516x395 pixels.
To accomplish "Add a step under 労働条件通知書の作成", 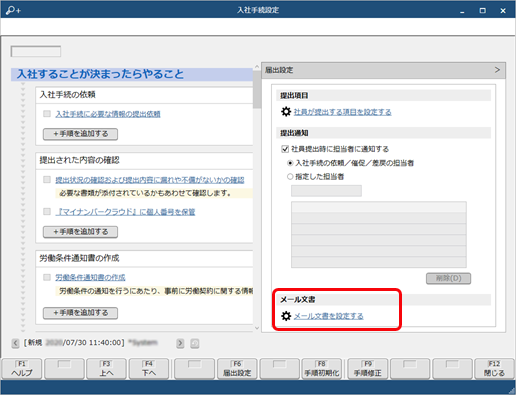I will 80,313.
